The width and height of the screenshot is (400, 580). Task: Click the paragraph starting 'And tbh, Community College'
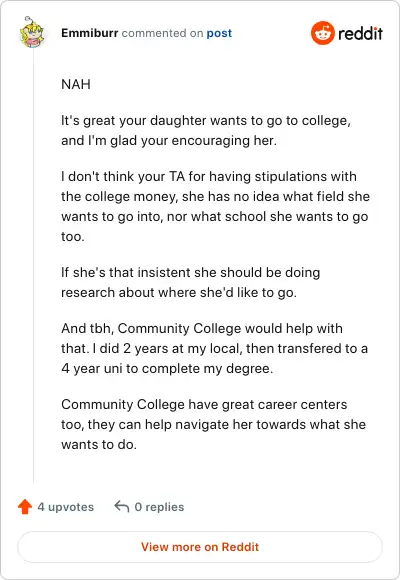[x=215, y=348]
